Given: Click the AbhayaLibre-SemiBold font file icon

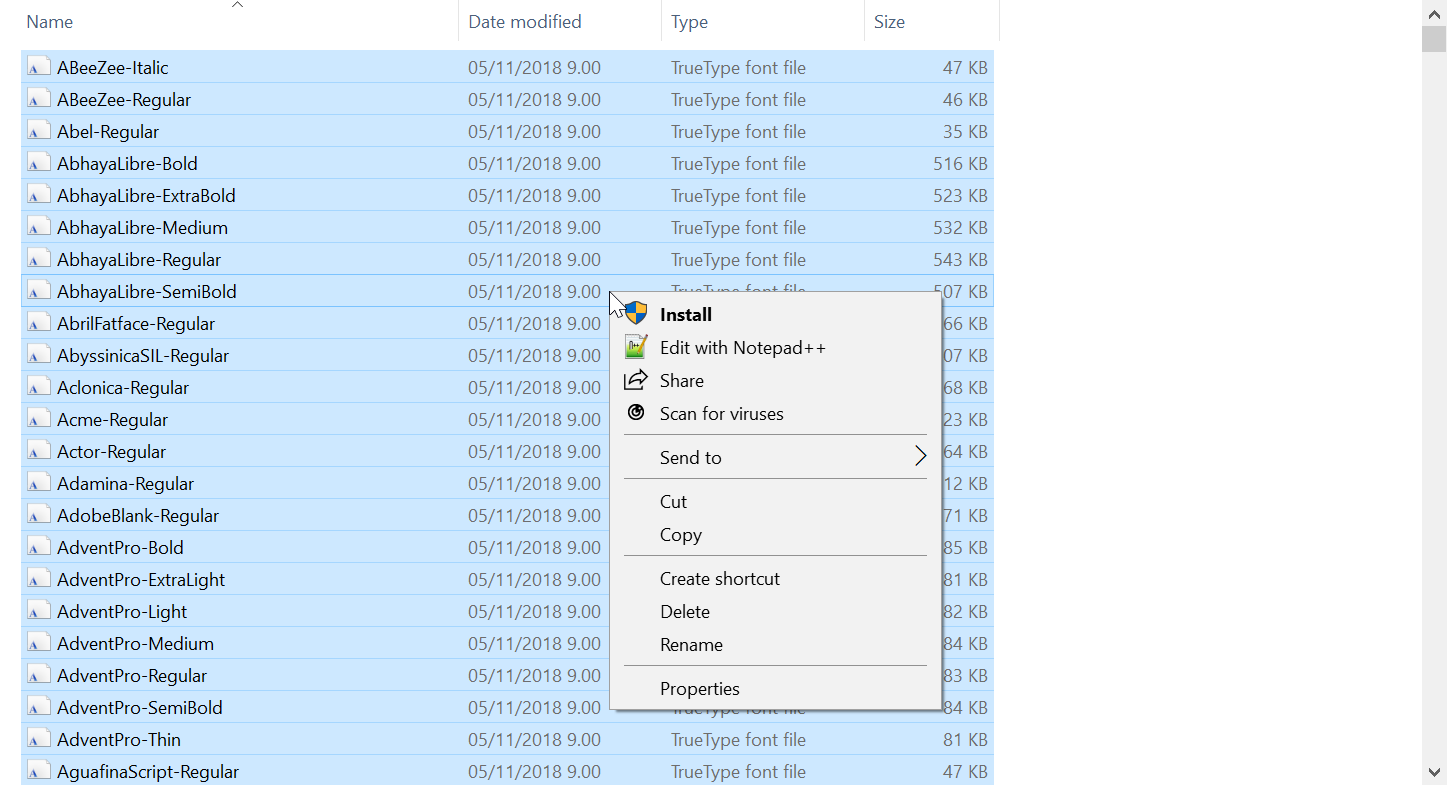Looking at the screenshot, I should (39, 292).
